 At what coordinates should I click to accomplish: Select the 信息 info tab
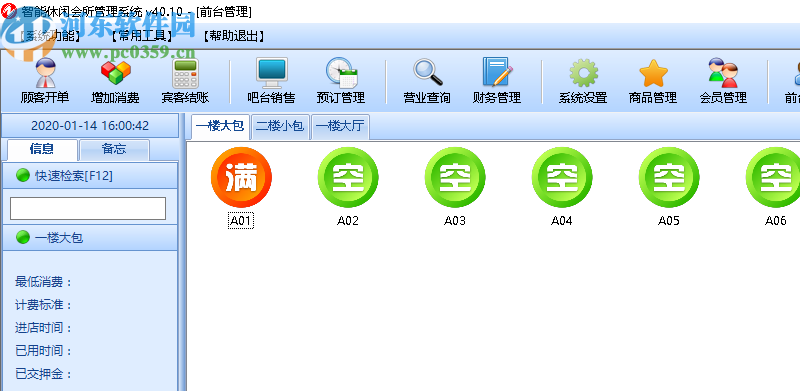[x=42, y=149]
